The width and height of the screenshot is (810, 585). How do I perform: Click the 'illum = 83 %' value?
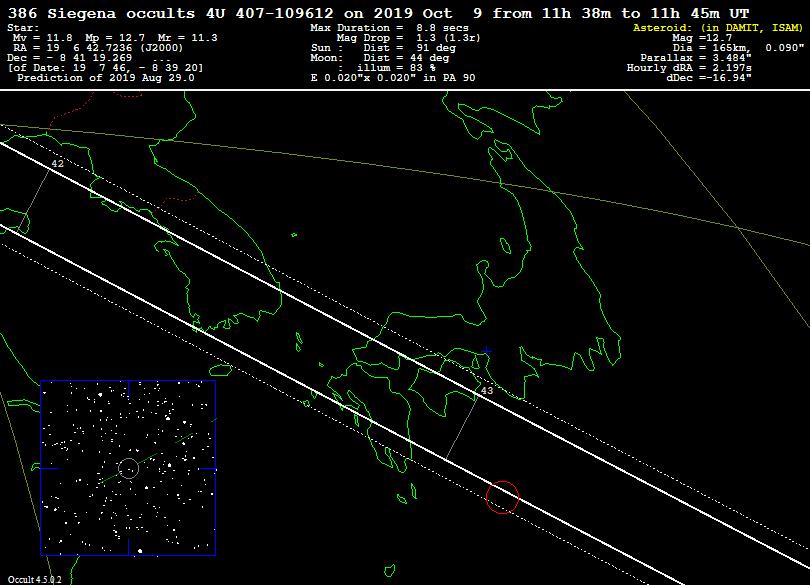(396, 68)
